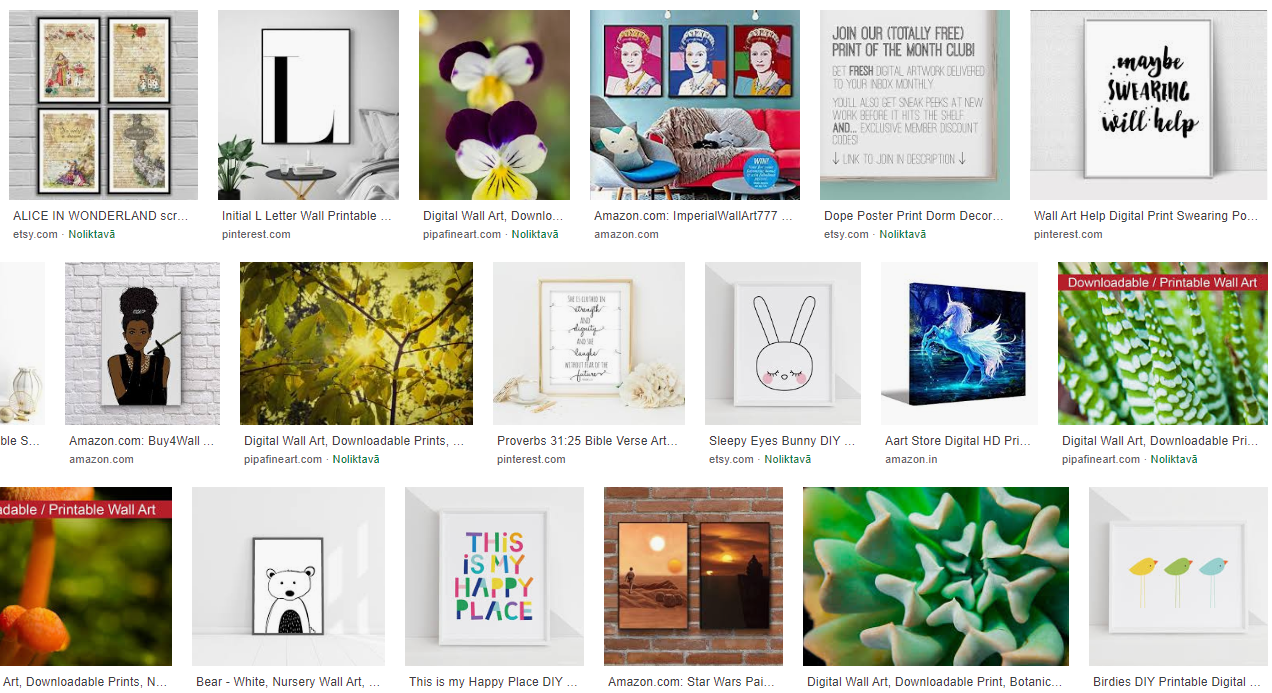The width and height of the screenshot is (1272, 693).
Task: Open the striped green succulent photo
Action: (1162, 344)
